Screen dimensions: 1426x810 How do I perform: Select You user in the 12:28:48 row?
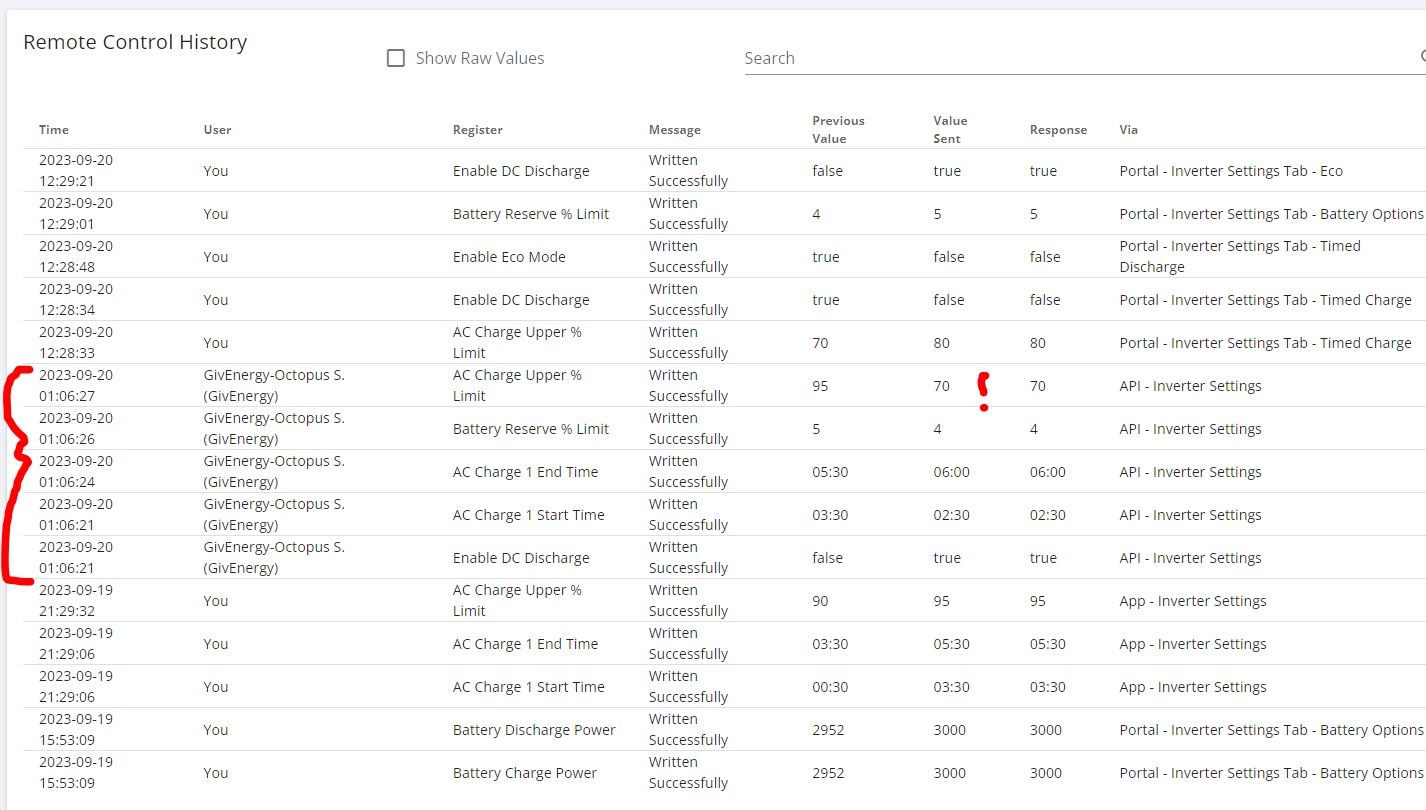pos(216,257)
